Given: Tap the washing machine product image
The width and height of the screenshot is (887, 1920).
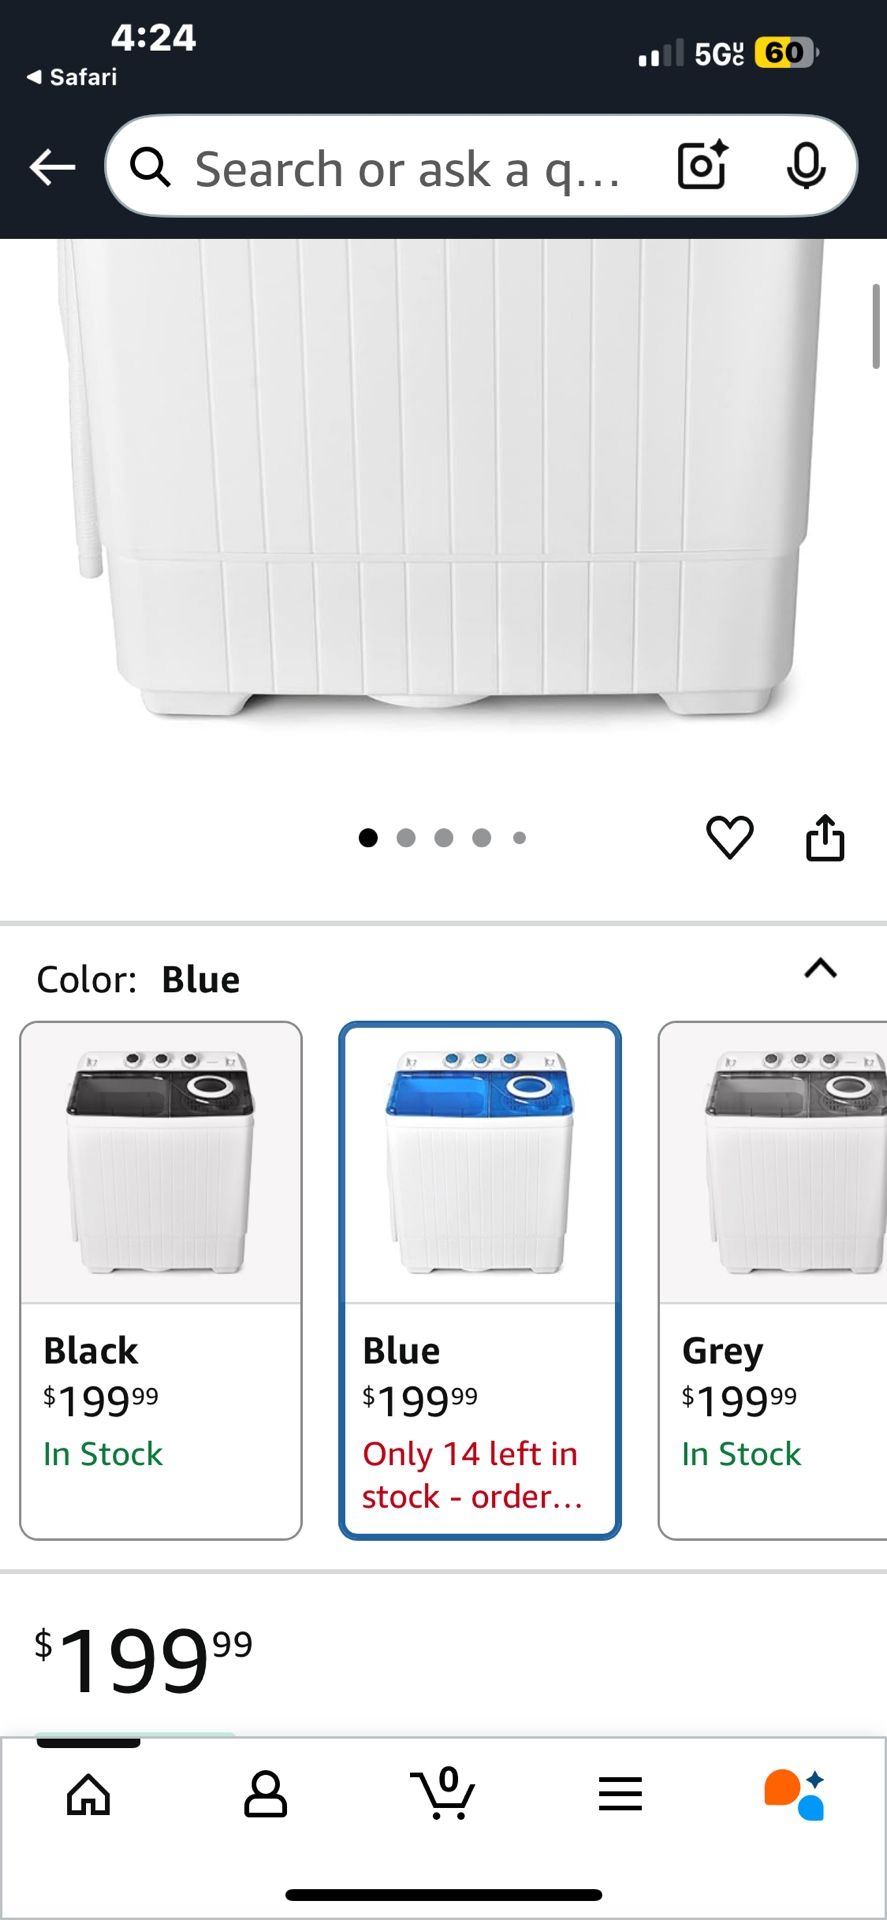Looking at the screenshot, I should pyautogui.click(x=441, y=480).
